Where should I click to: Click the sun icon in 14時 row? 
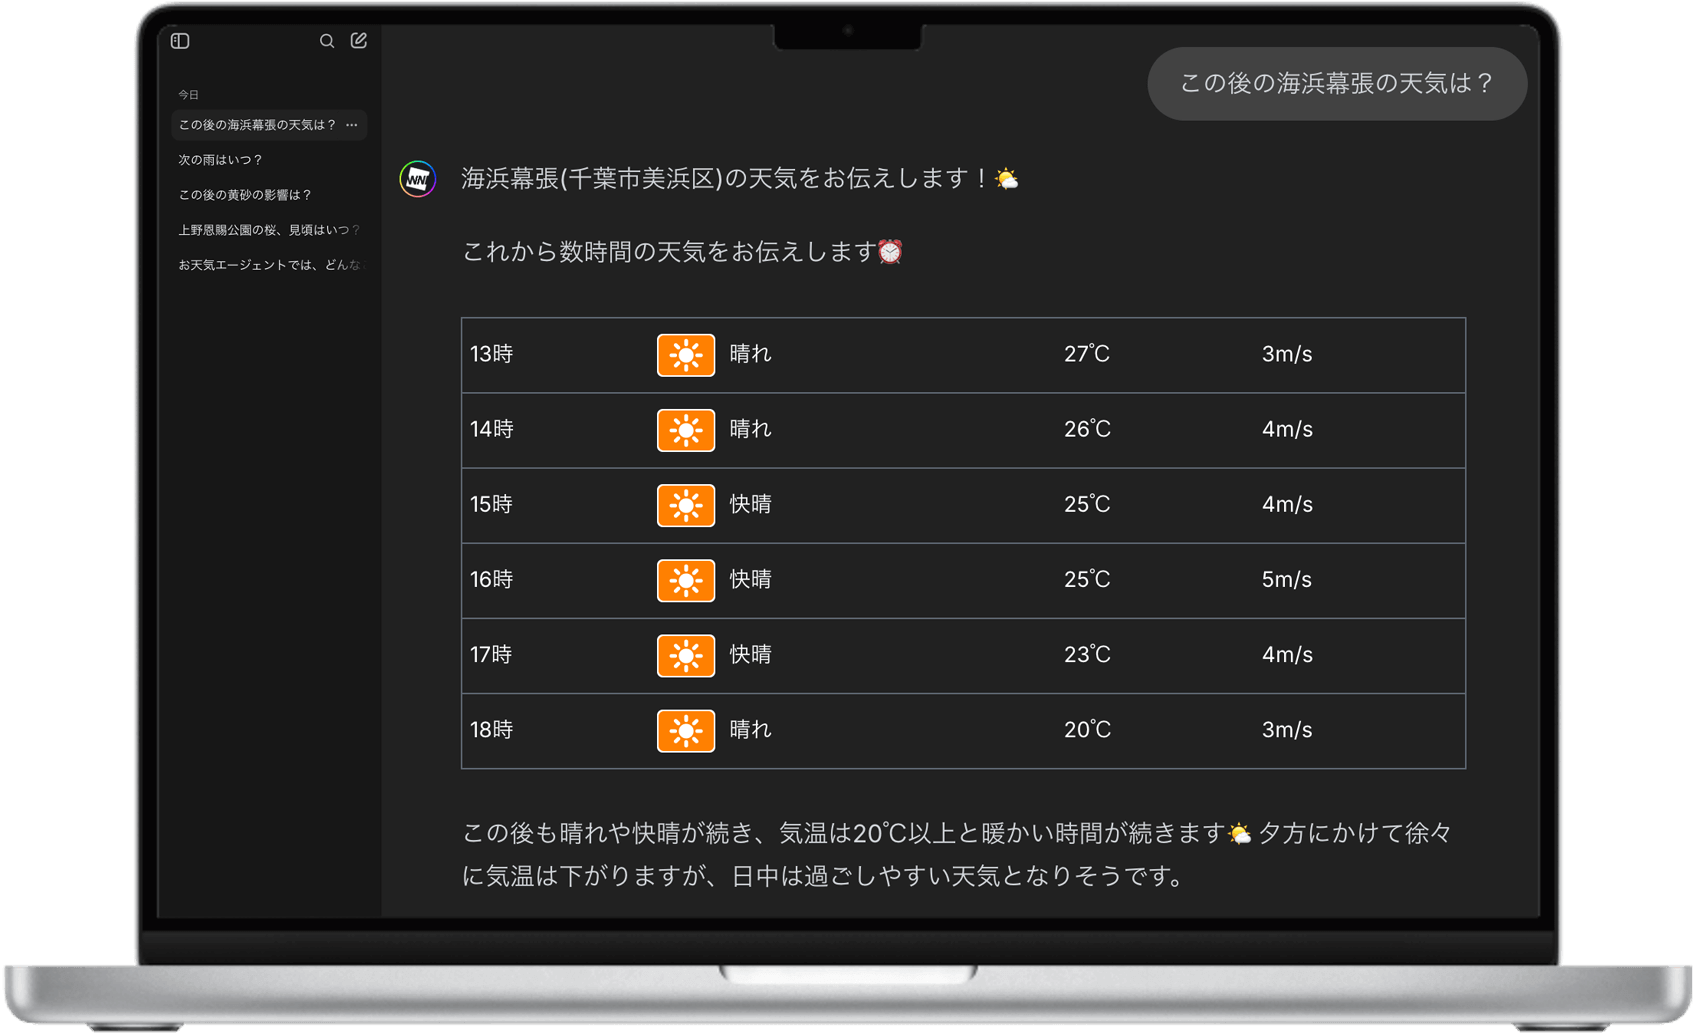click(685, 430)
